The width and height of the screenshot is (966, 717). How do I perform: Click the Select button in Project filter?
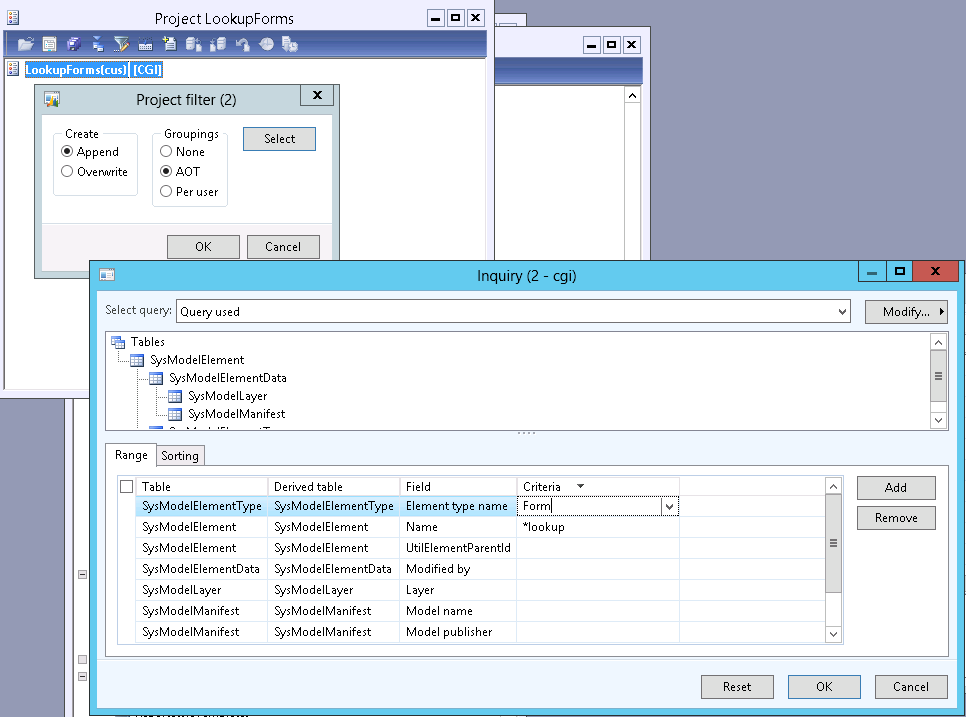tap(279, 139)
